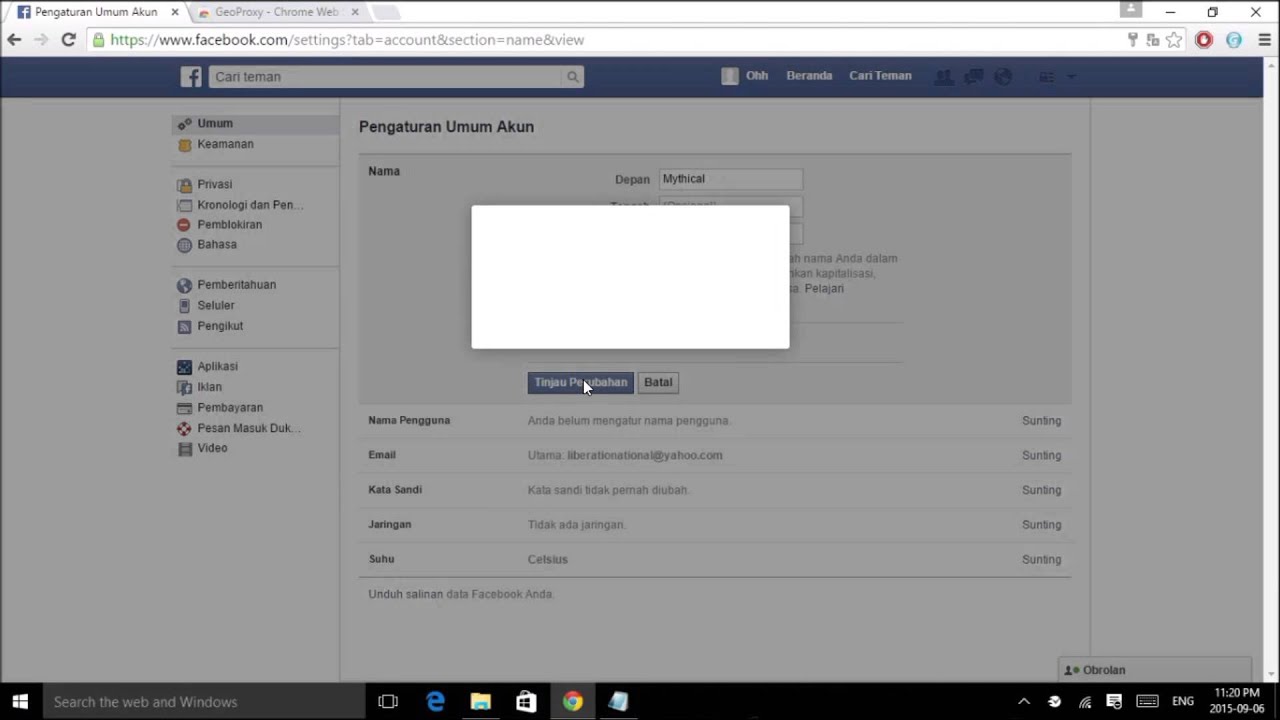
Task: Bookmark the page with the star icon
Action: 1174,40
